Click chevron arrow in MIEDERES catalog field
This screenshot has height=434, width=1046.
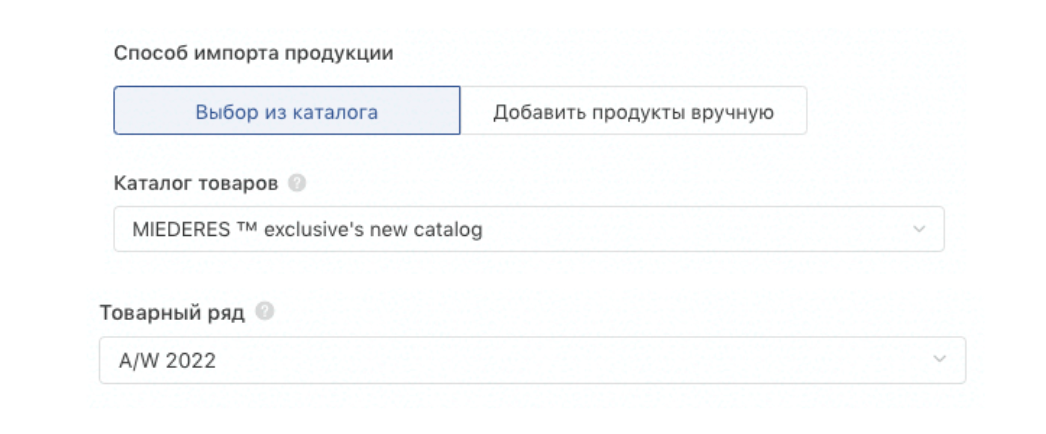click(919, 229)
